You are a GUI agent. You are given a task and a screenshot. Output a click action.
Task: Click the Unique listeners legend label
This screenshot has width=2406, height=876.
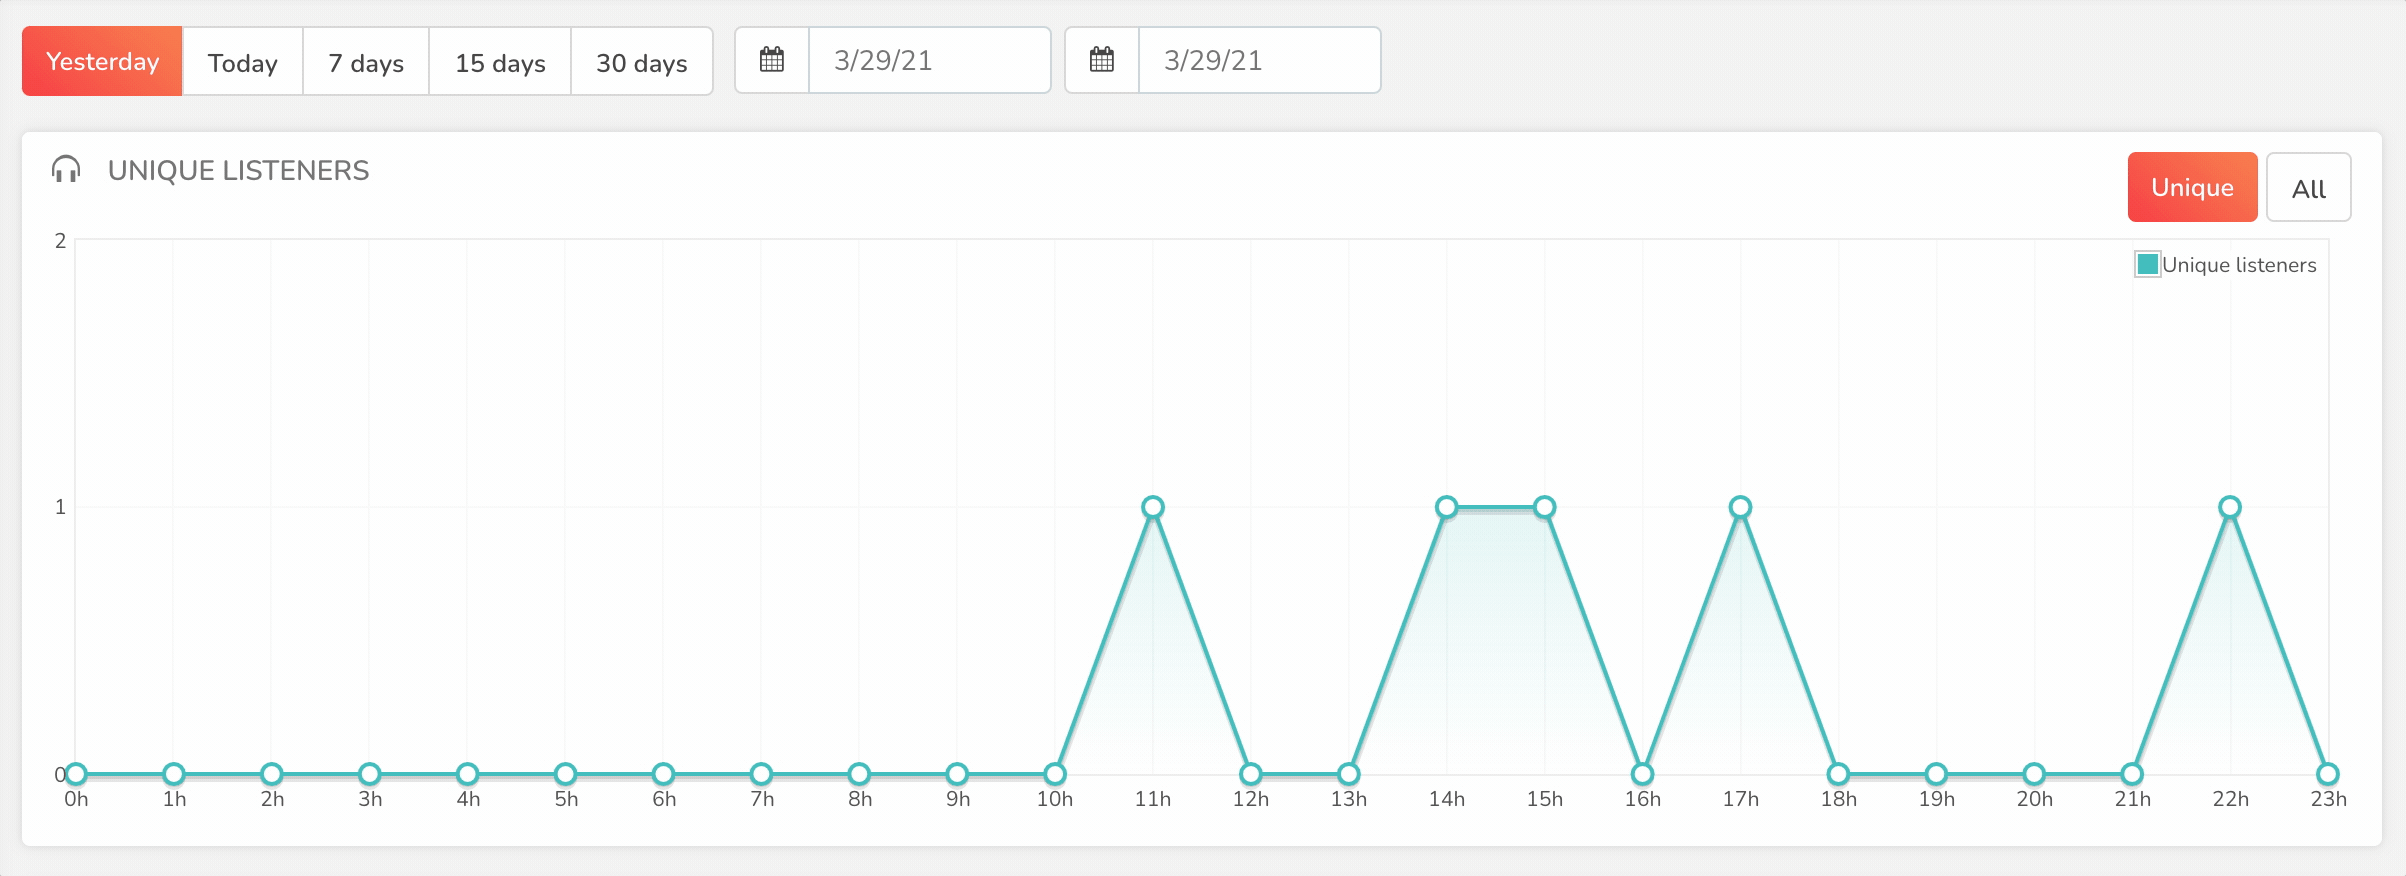click(2239, 265)
